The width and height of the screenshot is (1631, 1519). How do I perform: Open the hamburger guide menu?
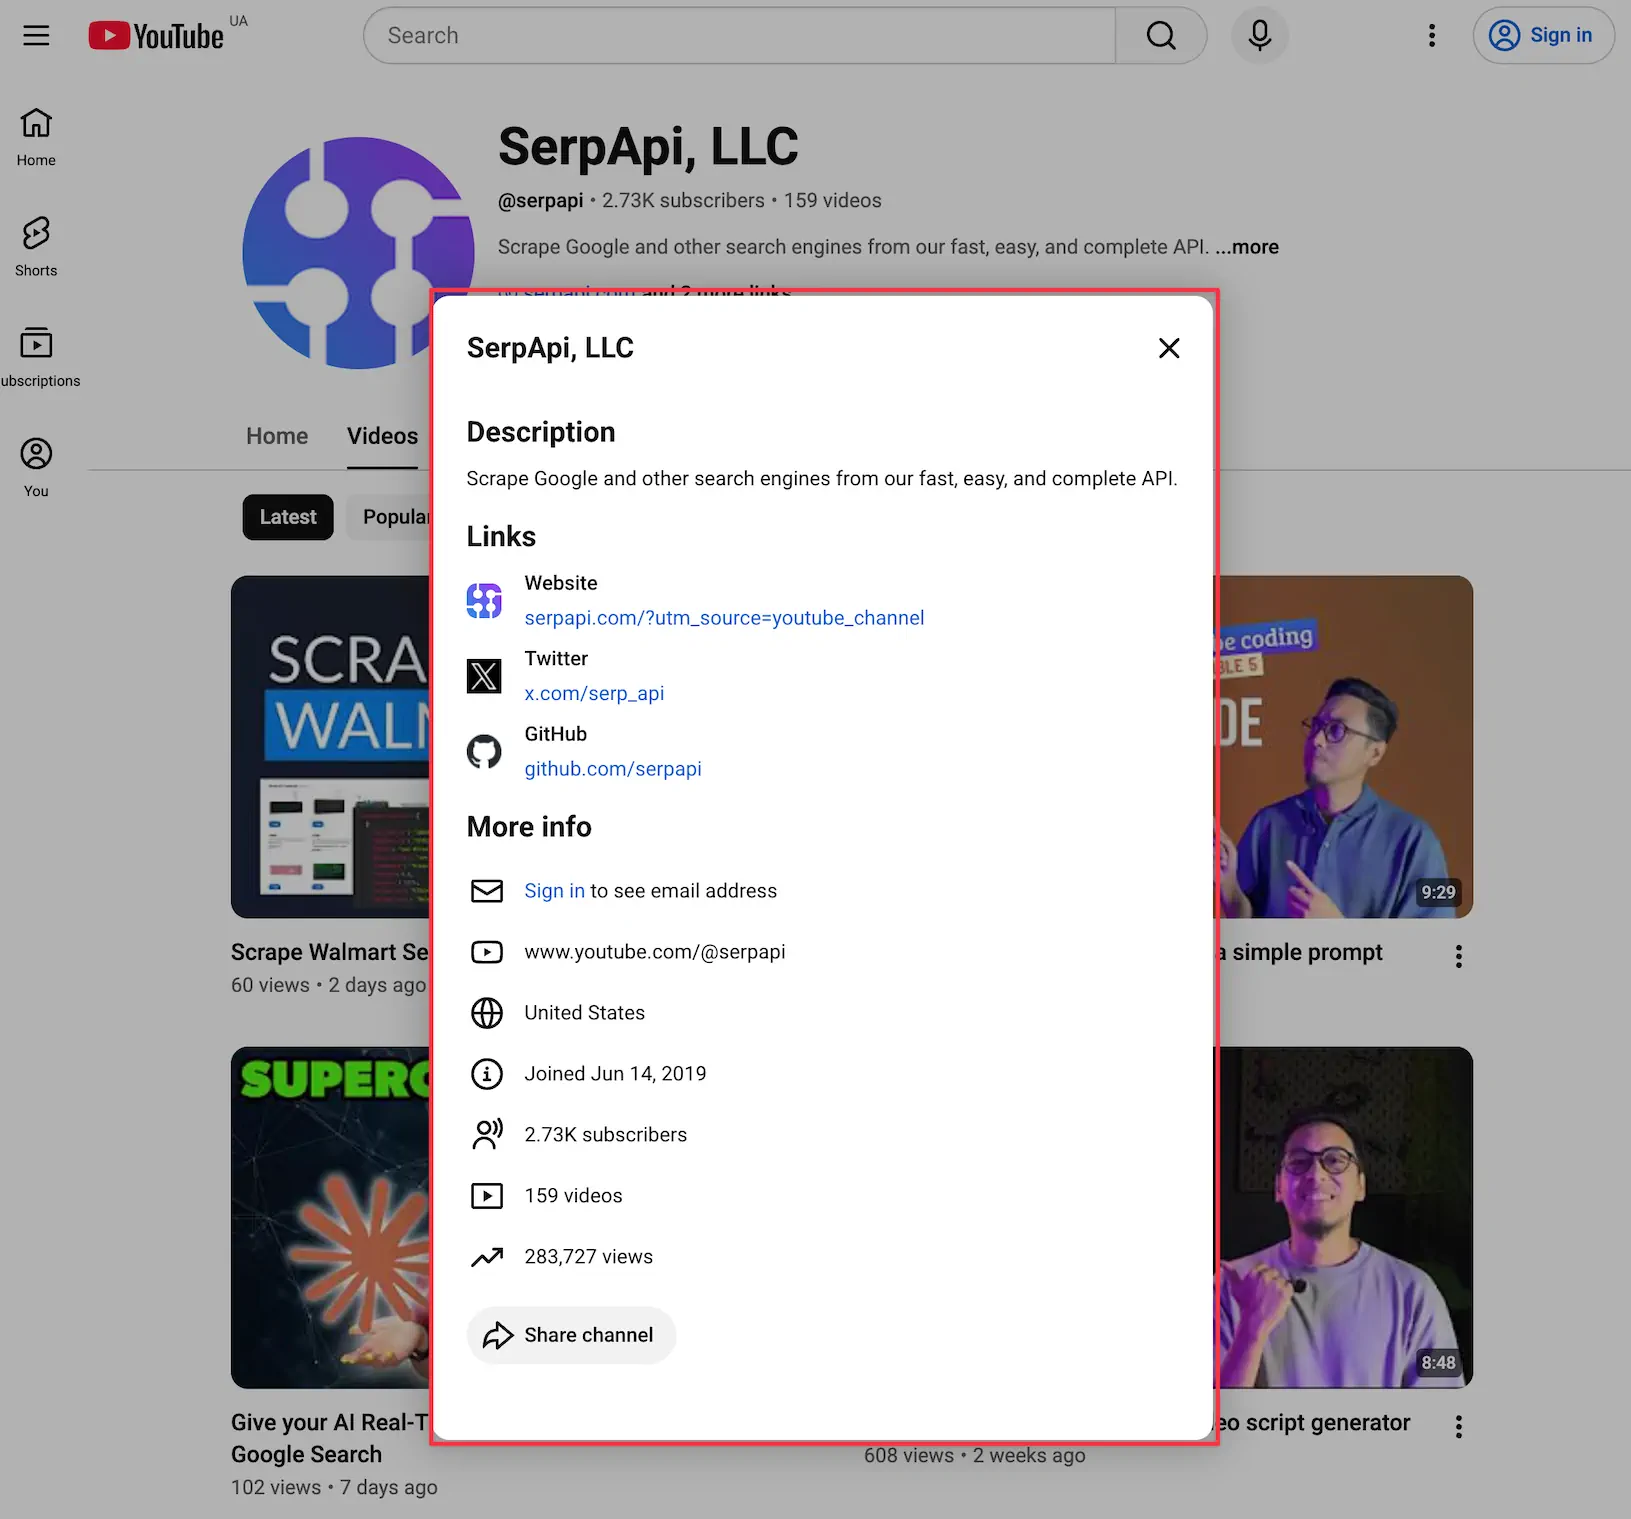coord(36,36)
